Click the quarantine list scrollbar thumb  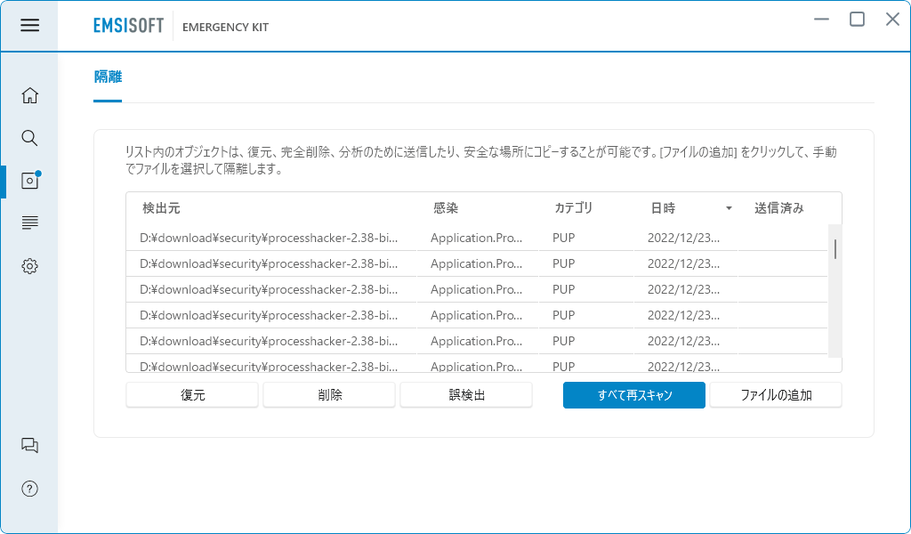[835, 249]
